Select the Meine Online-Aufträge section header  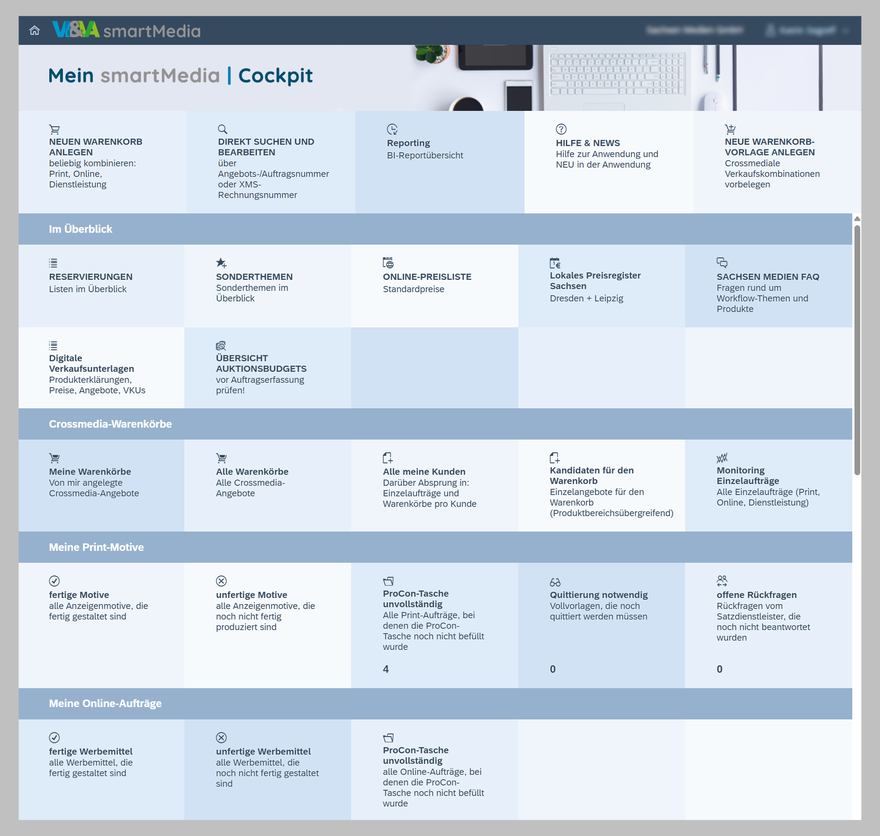(436, 704)
